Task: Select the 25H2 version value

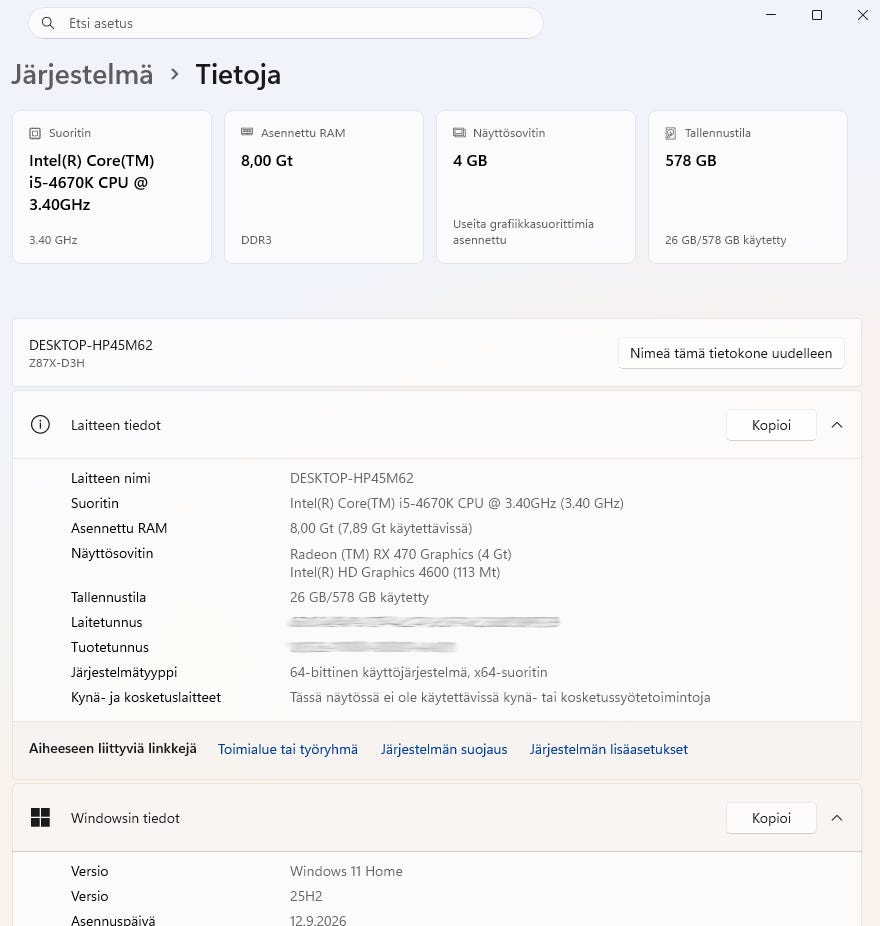Action: [x=306, y=896]
